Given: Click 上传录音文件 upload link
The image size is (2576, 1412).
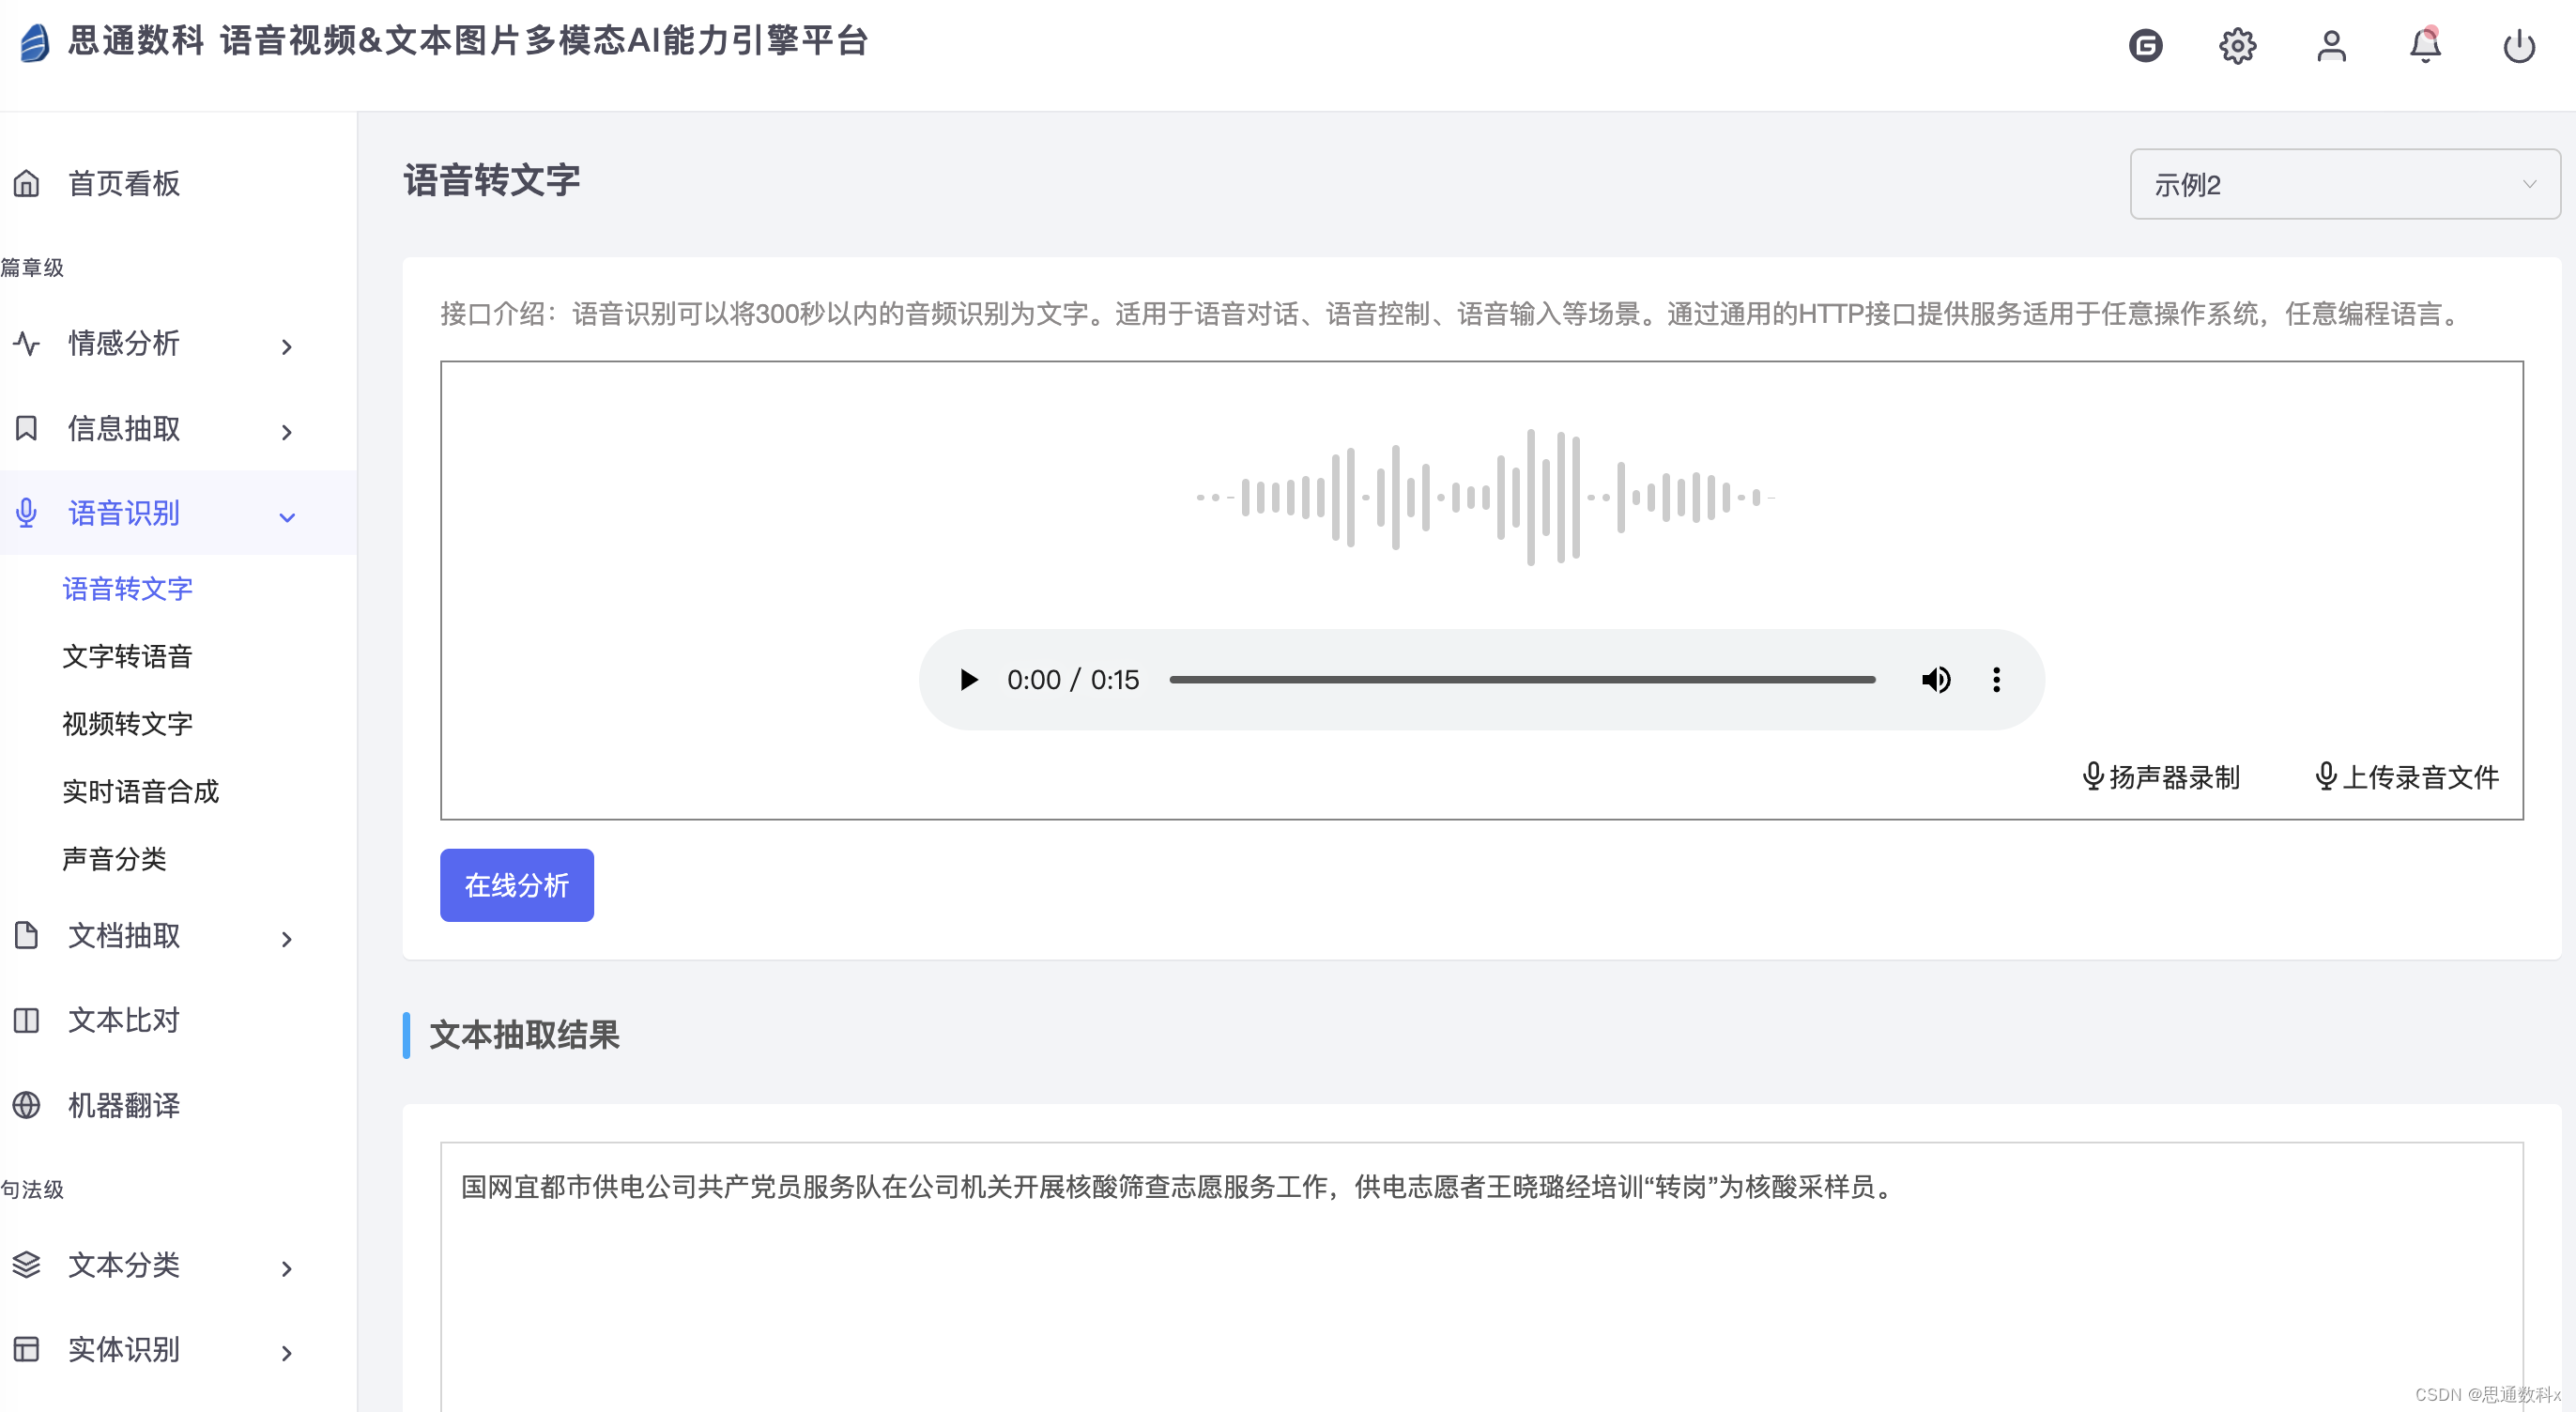Looking at the screenshot, I should 2407,777.
